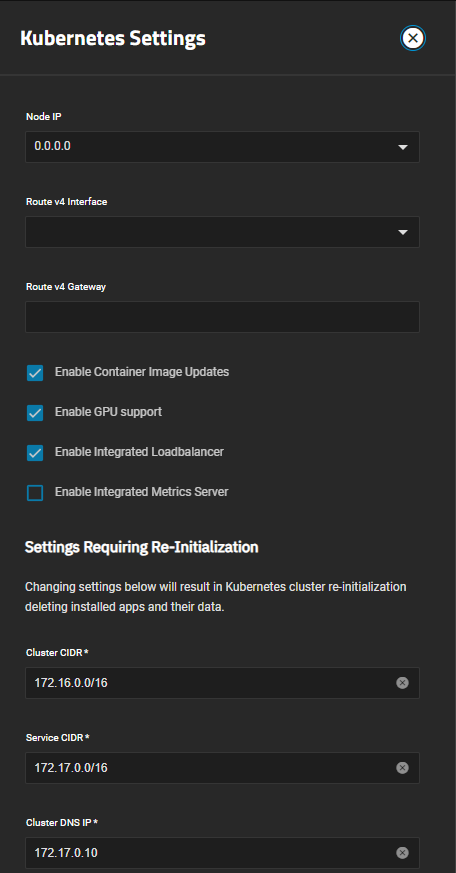Uncheck the Enable GPU support checkbox

click(35, 413)
